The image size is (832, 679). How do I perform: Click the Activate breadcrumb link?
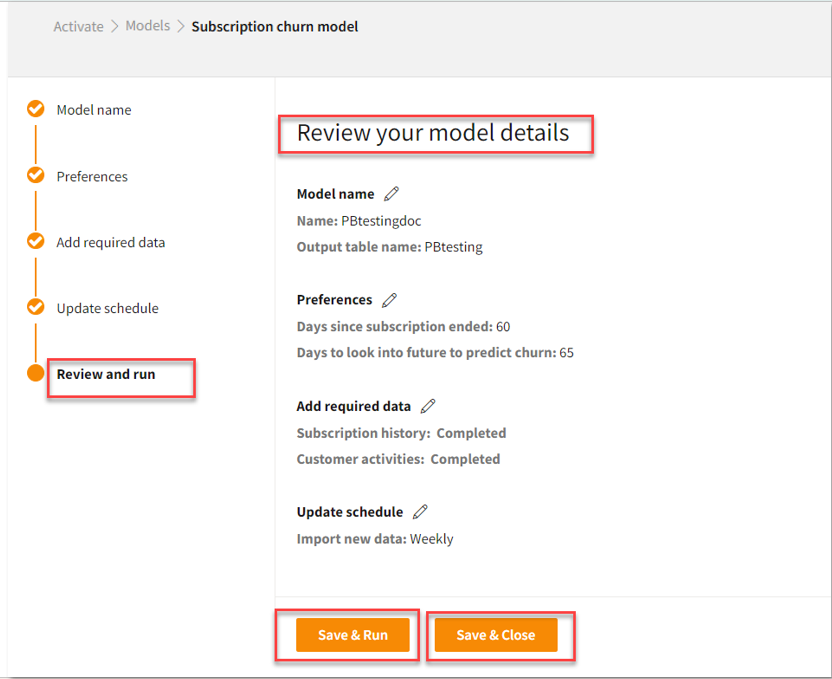click(x=78, y=27)
